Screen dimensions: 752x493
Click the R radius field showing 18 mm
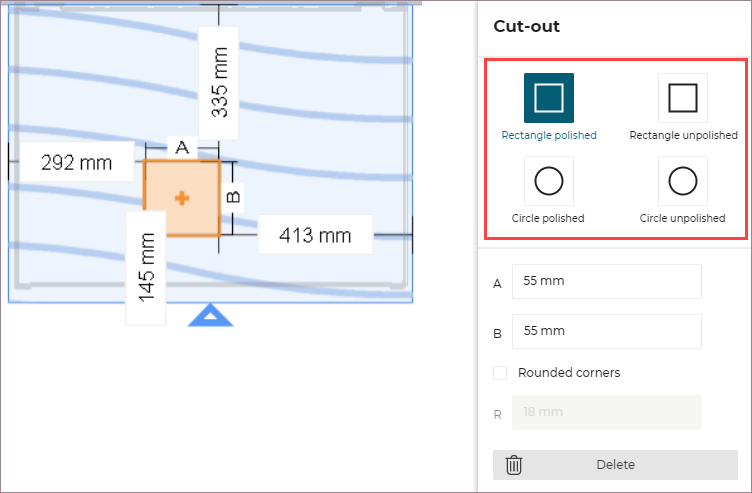pos(606,413)
